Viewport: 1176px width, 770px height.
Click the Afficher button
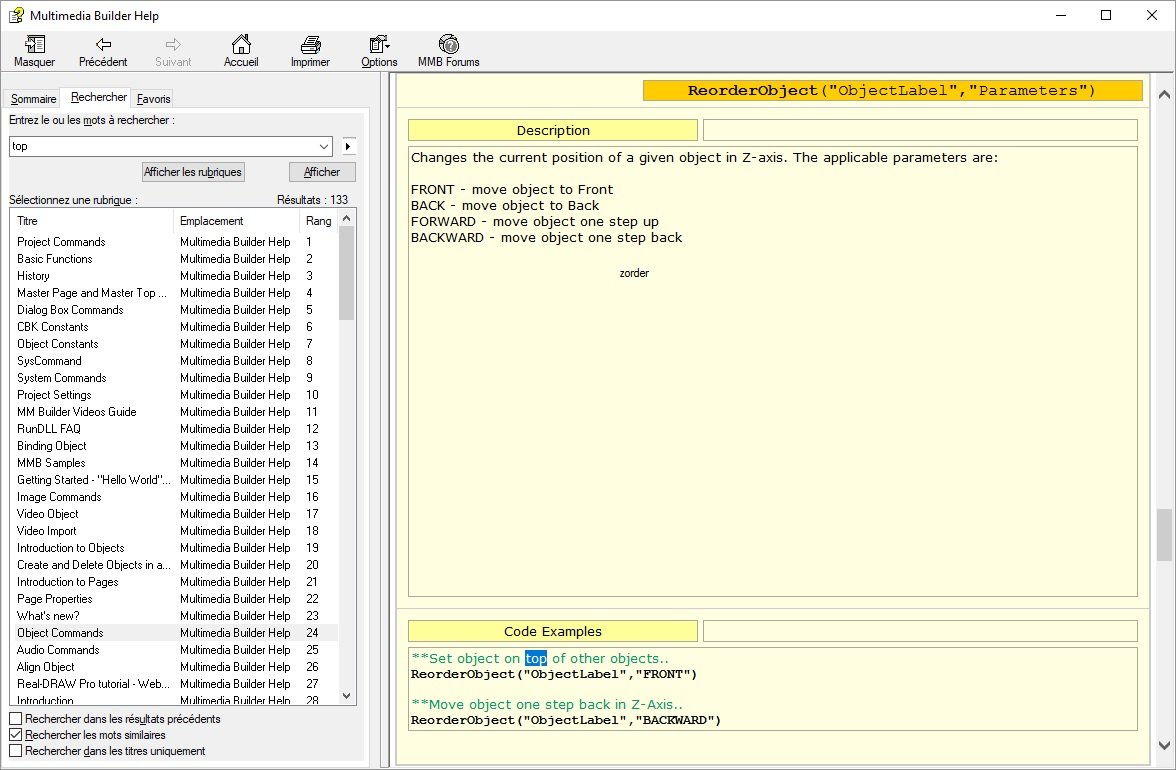[x=322, y=172]
